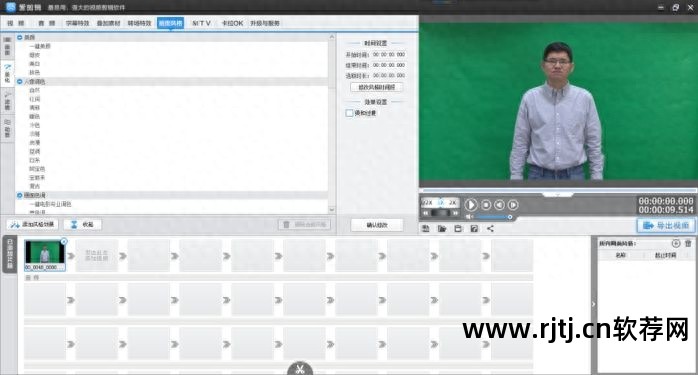Click the style list scroll-up arrow
Screen dimensions: 698x375
(332, 37)
